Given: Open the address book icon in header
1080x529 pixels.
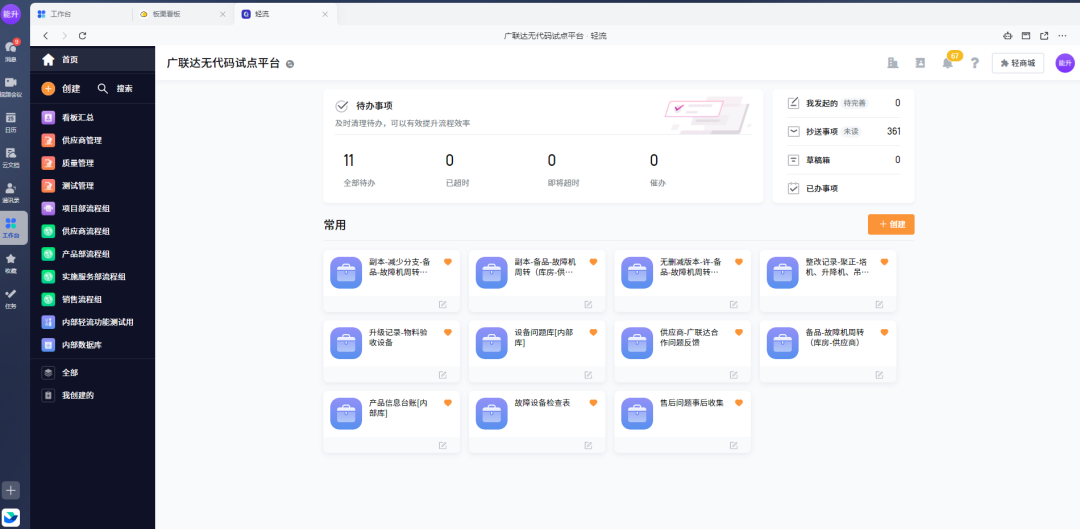Looking at the screenshot, I should click(920, 63).
